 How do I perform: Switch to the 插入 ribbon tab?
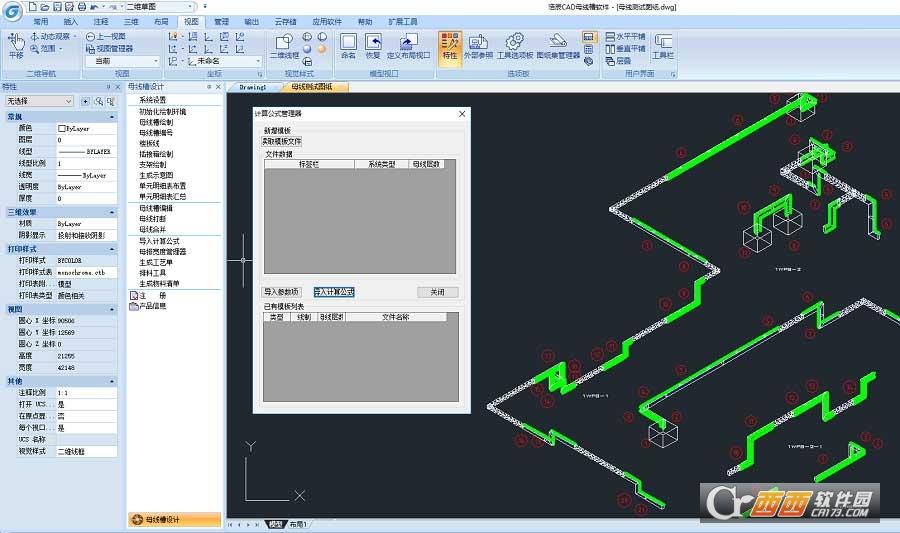[71, 22]
